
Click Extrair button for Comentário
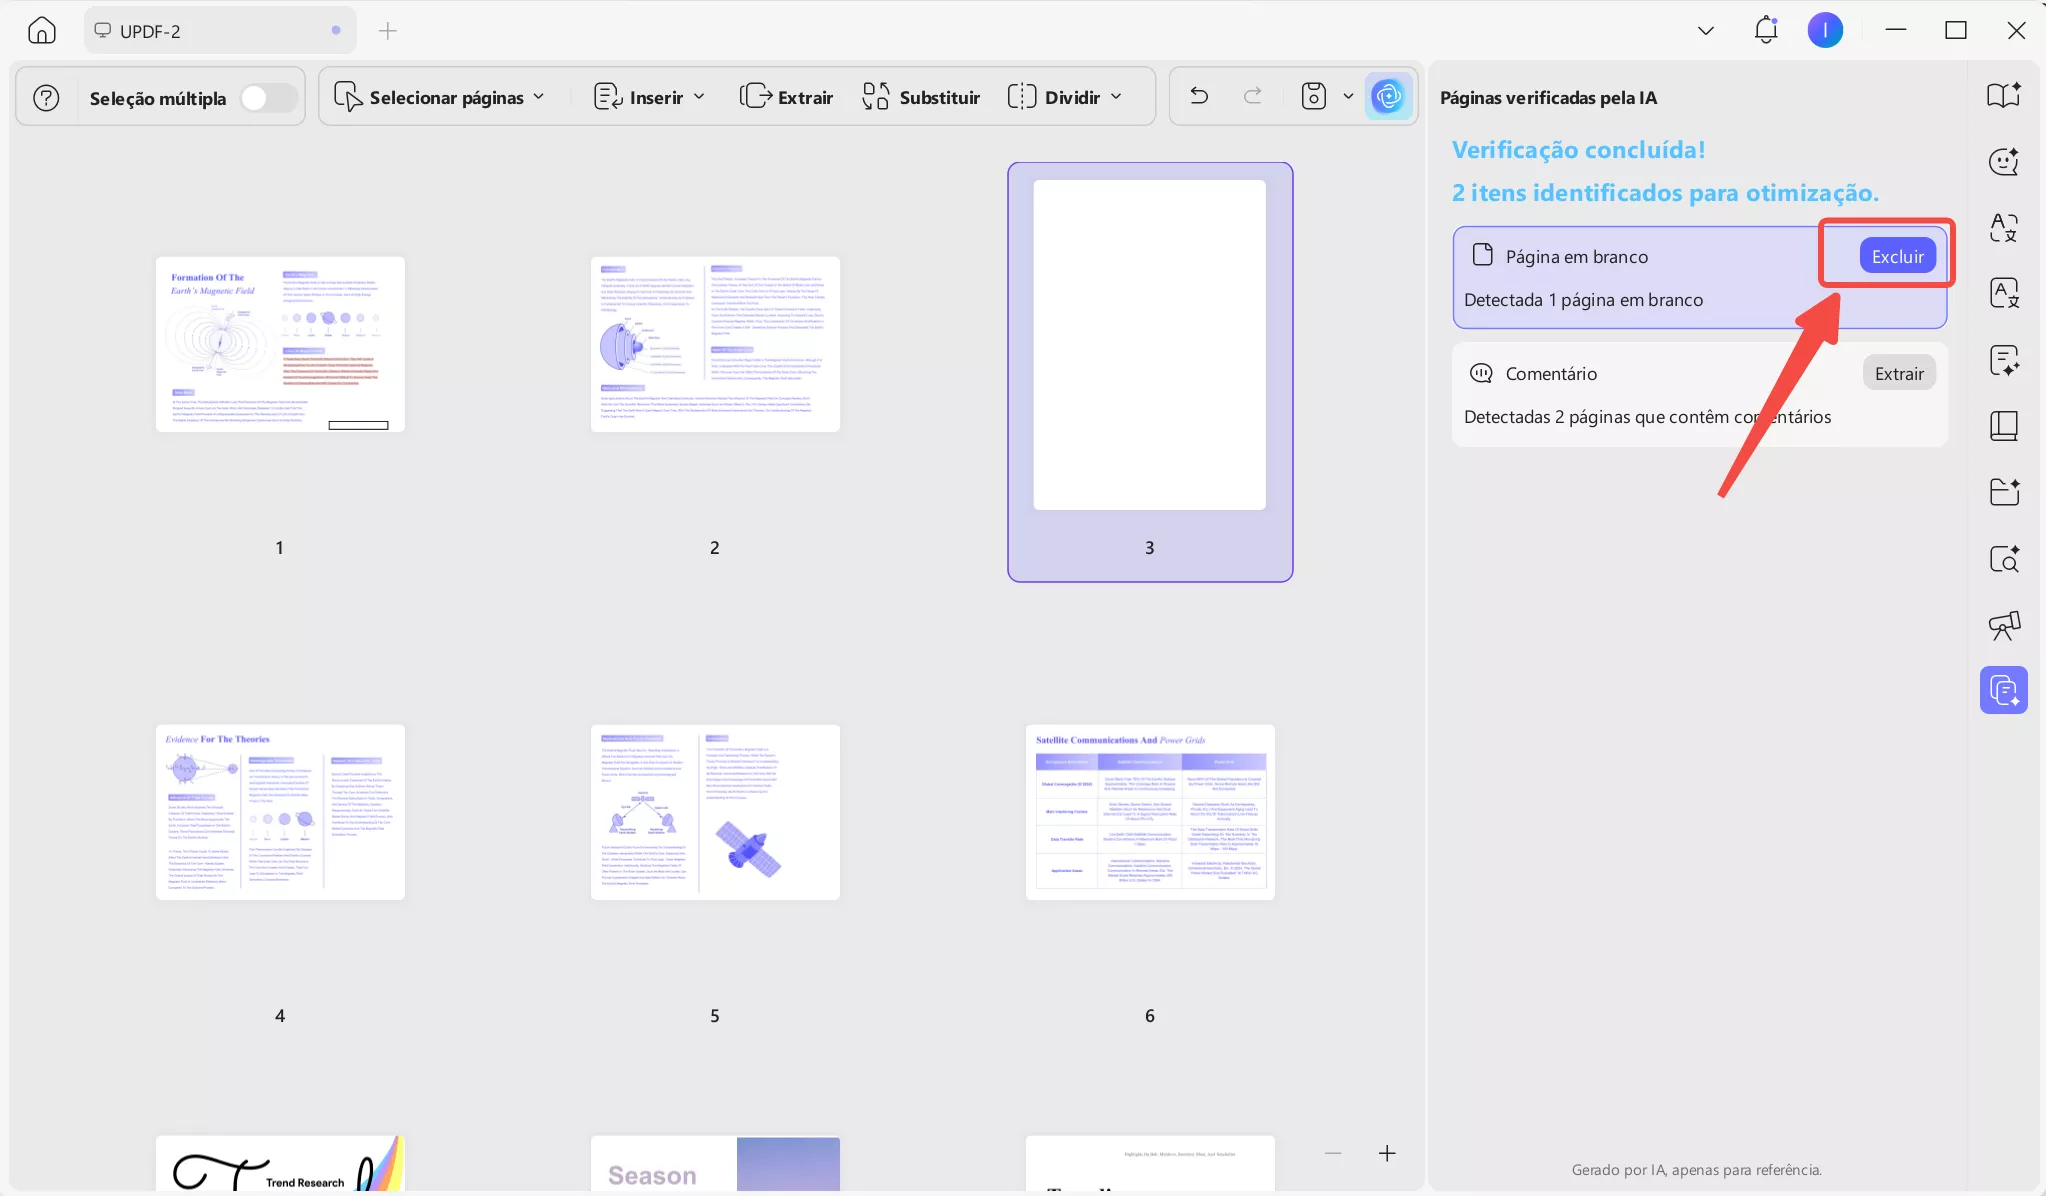[1898, 373]
